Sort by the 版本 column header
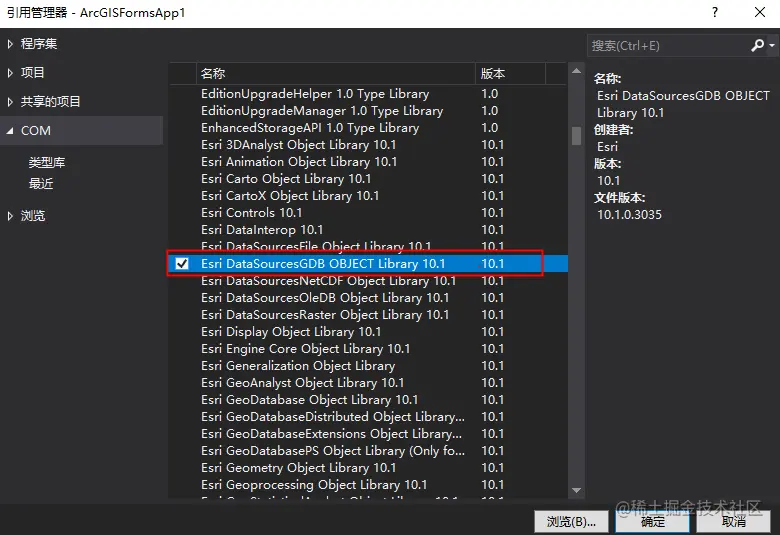780x535 pixels. point(510,74)
